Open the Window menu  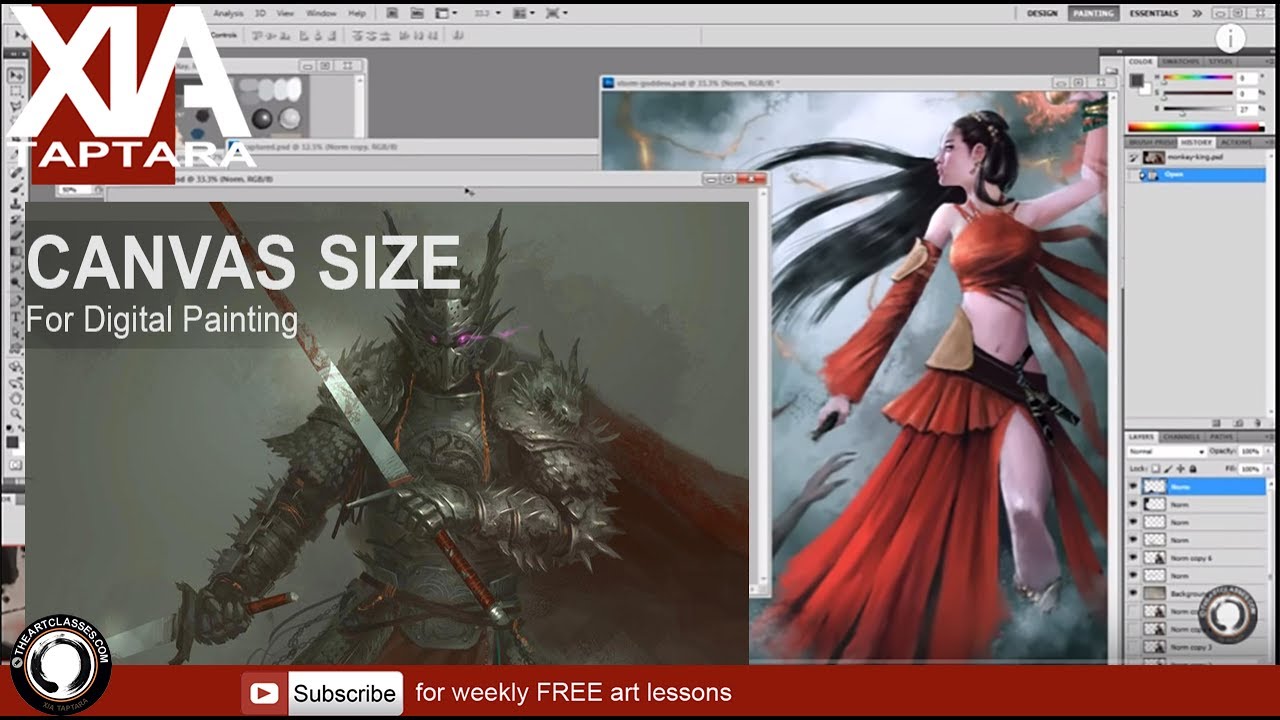[x=320, y=13]
